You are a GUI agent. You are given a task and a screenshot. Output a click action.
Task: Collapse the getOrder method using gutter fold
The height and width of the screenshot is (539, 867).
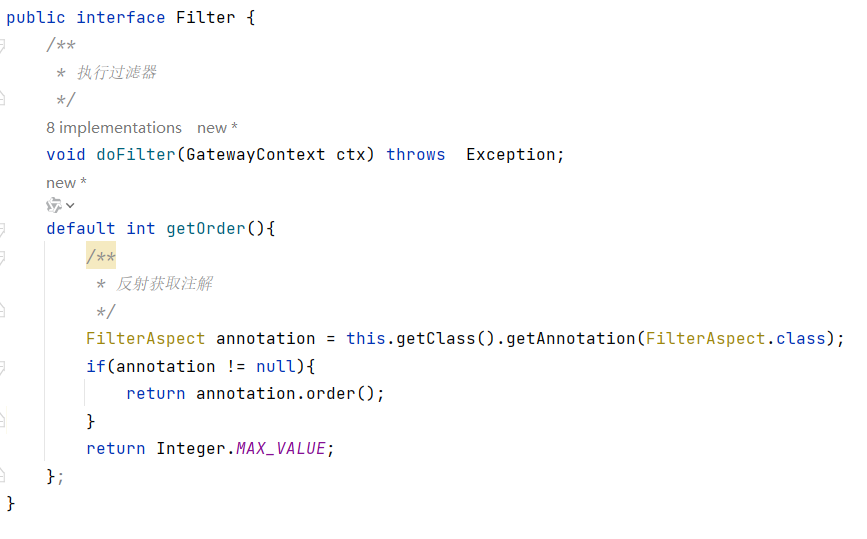pyautogui.click(x=3, y=229)
